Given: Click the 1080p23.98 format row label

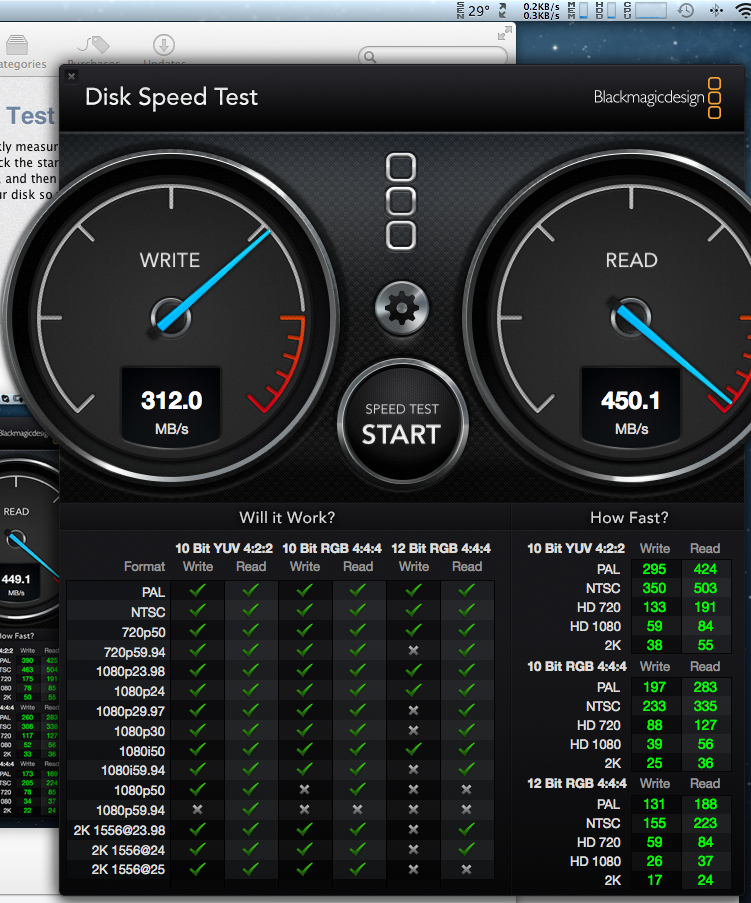Looking at the screenshot, I should click(x=131, y=671).
